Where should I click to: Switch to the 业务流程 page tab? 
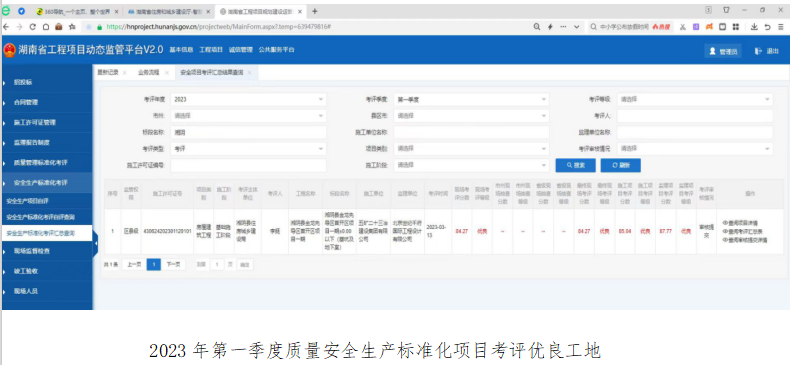pos(148,72)
